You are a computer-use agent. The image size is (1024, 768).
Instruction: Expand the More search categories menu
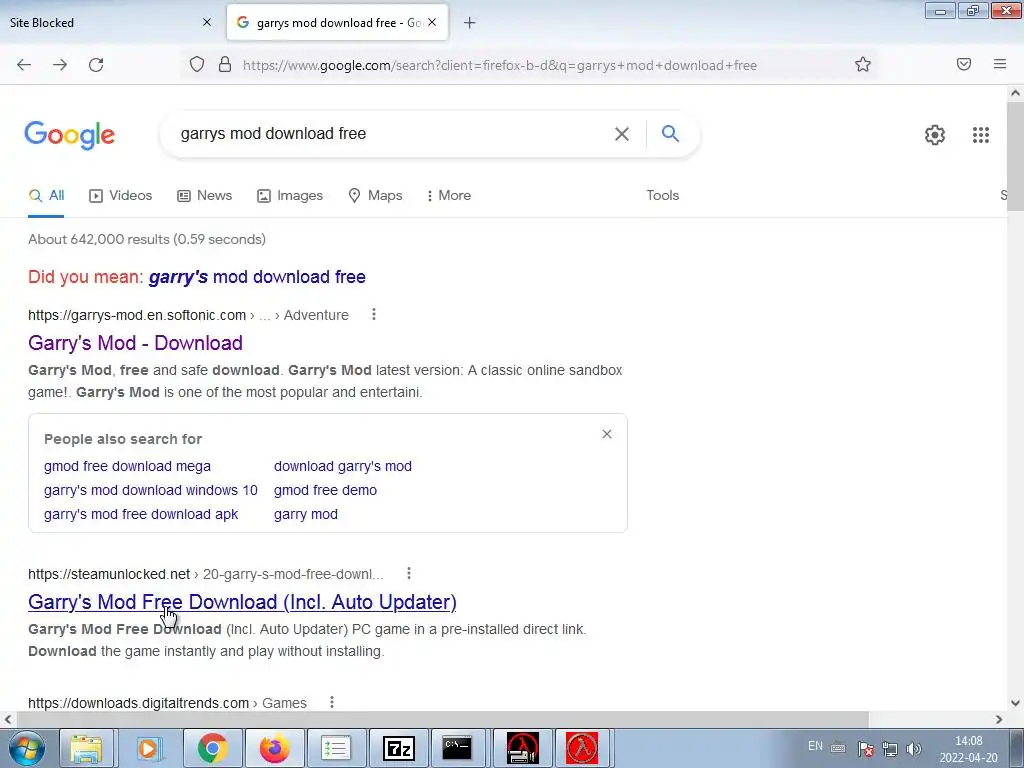pyautogui.click(x=449, y=195)
